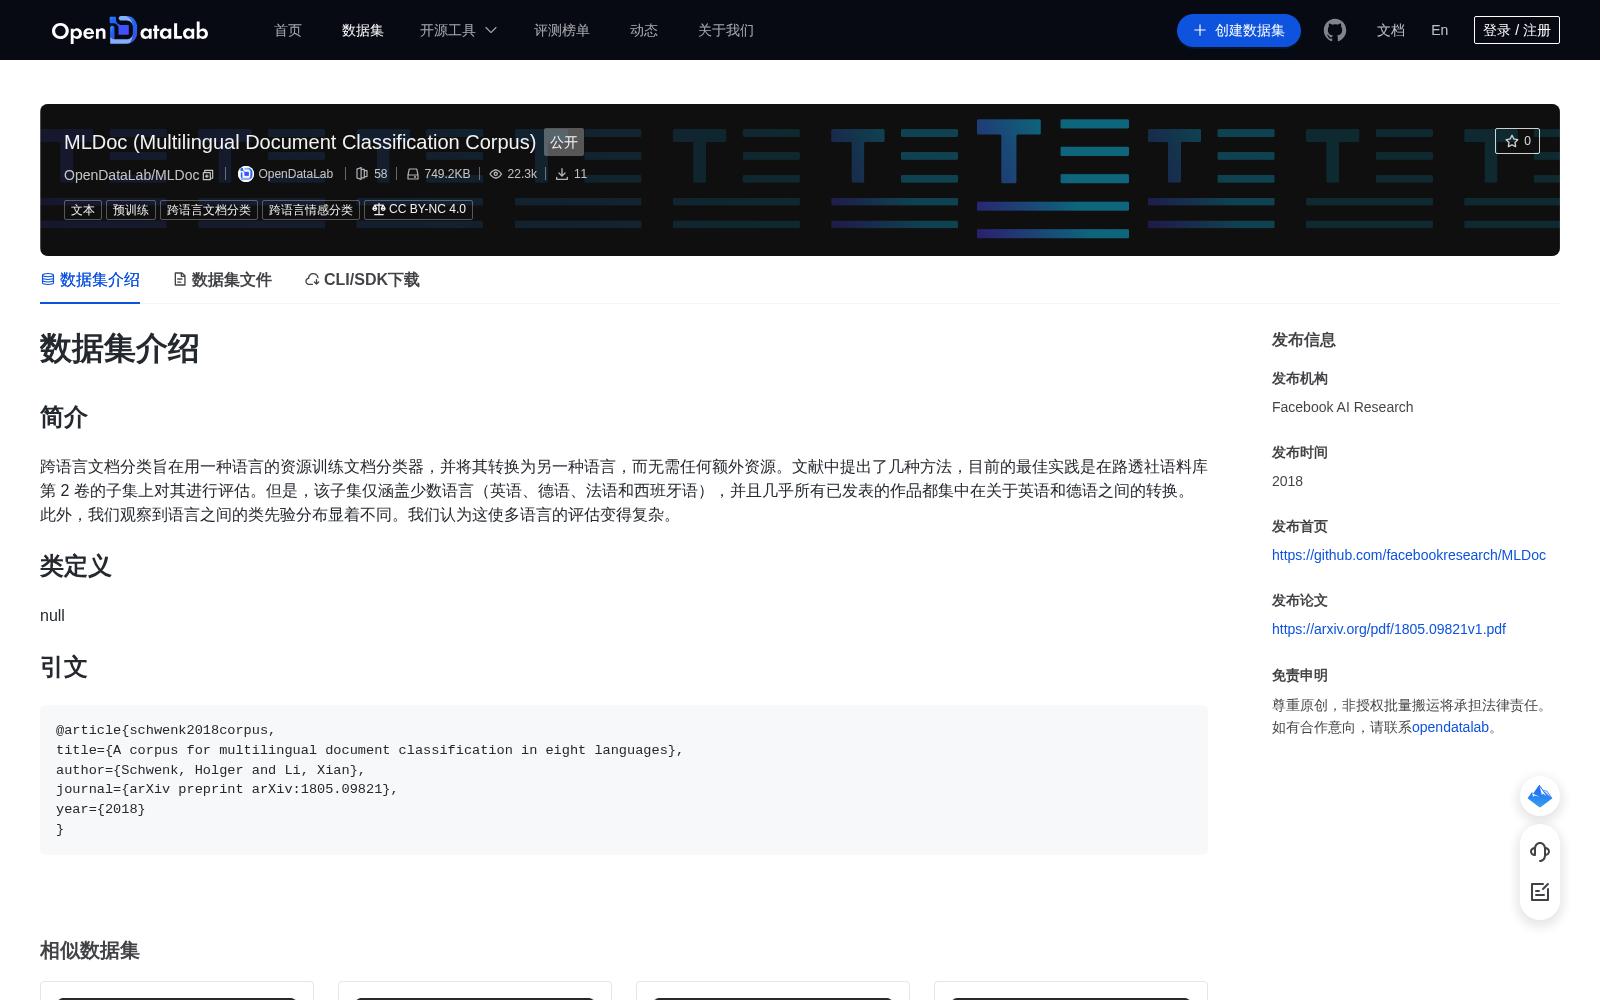Open the 数据集 navigation item
This screenshot has height=1000, width=1600.
(363, 30)
